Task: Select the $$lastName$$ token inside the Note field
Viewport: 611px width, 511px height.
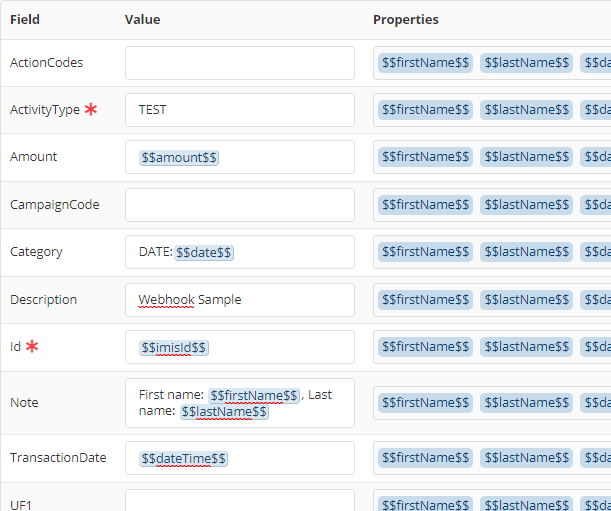Action: point(224,411)
